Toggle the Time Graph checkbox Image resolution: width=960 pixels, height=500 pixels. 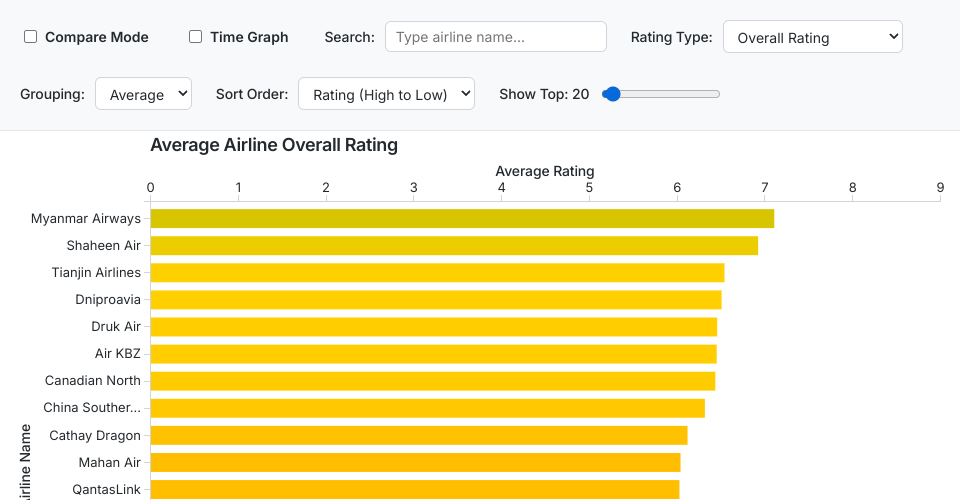pyautogui.click(x=196, y=37)
